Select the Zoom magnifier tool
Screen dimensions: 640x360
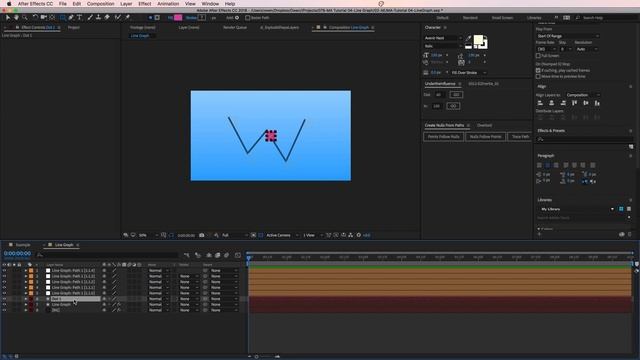(25, 18)
